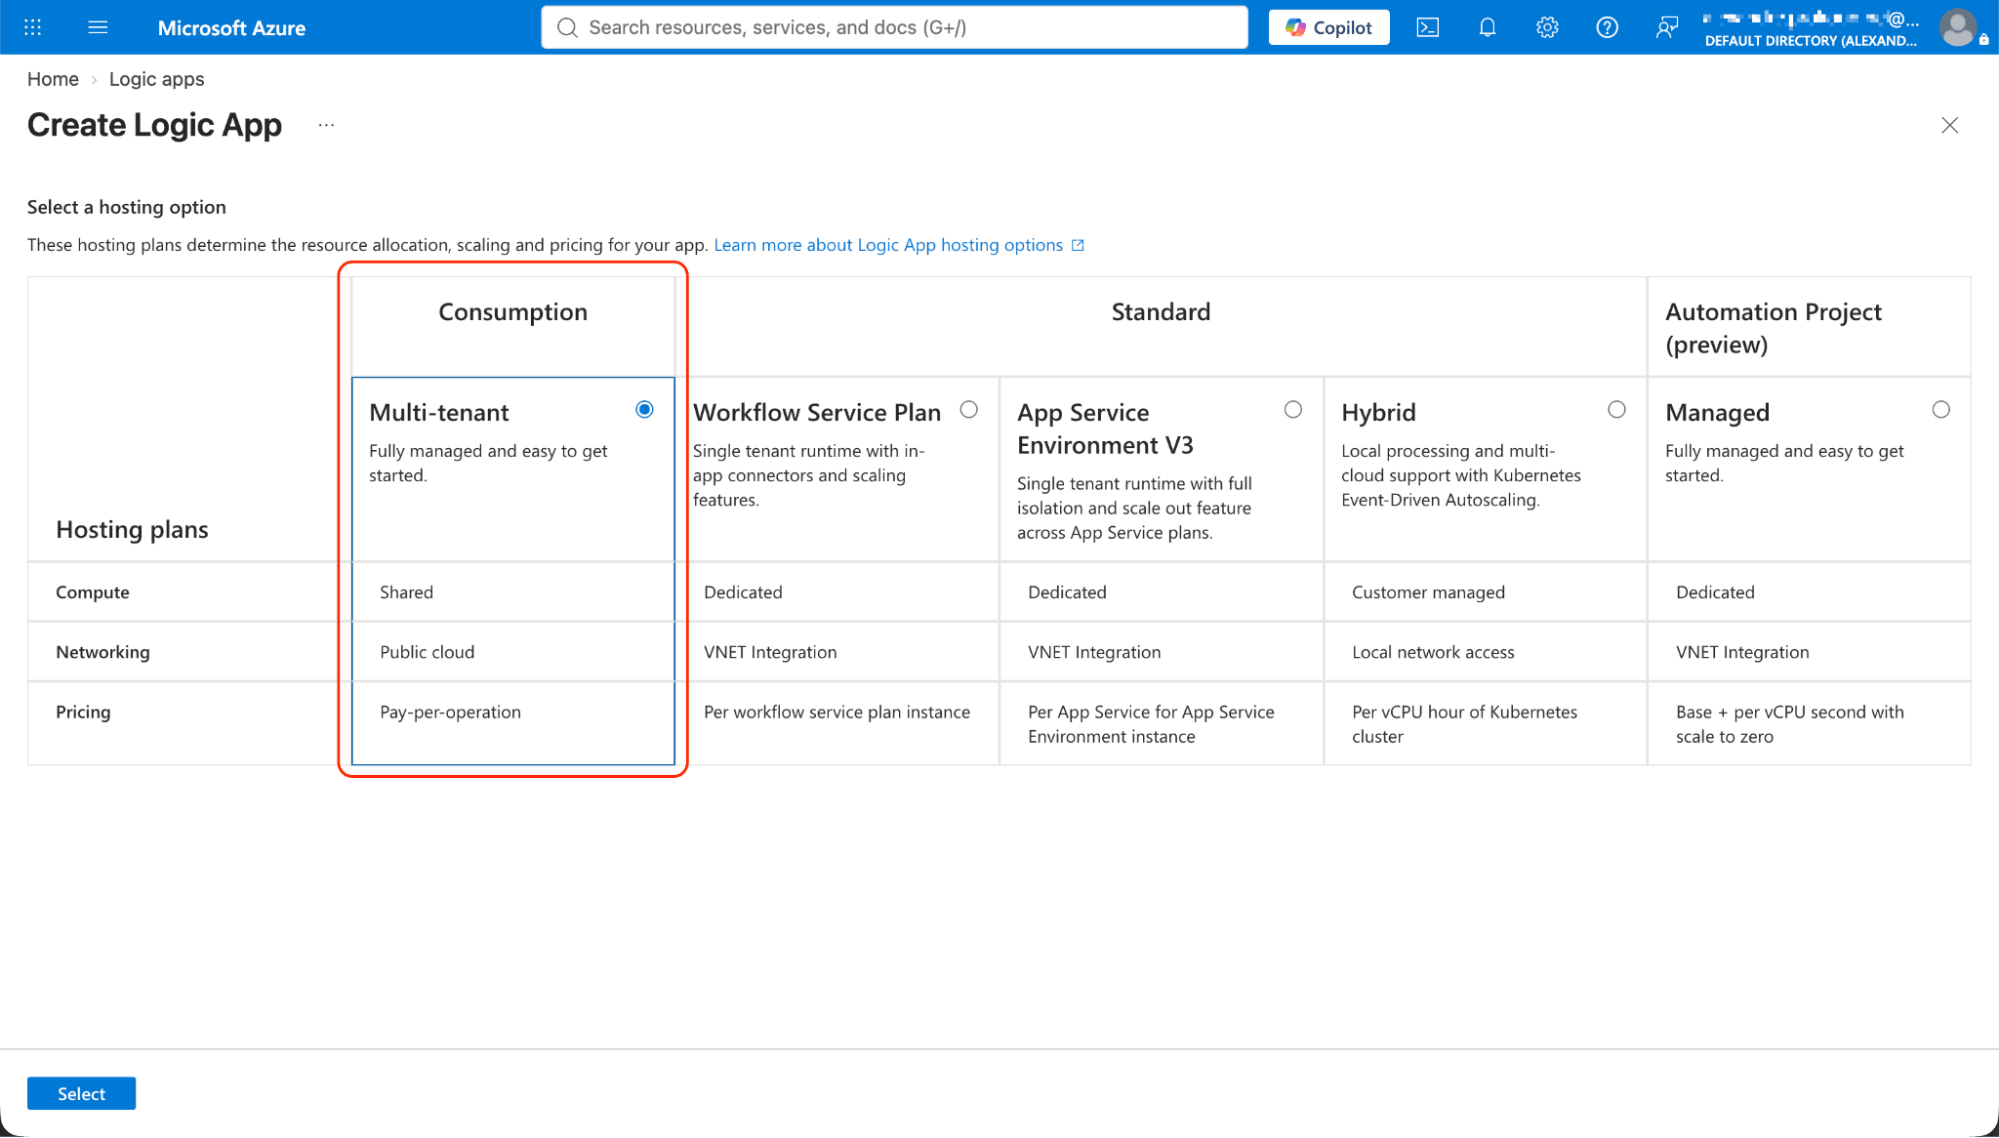
Task: Select the Hybrid hosting radio button
Action: click(x=1616, y=409)
